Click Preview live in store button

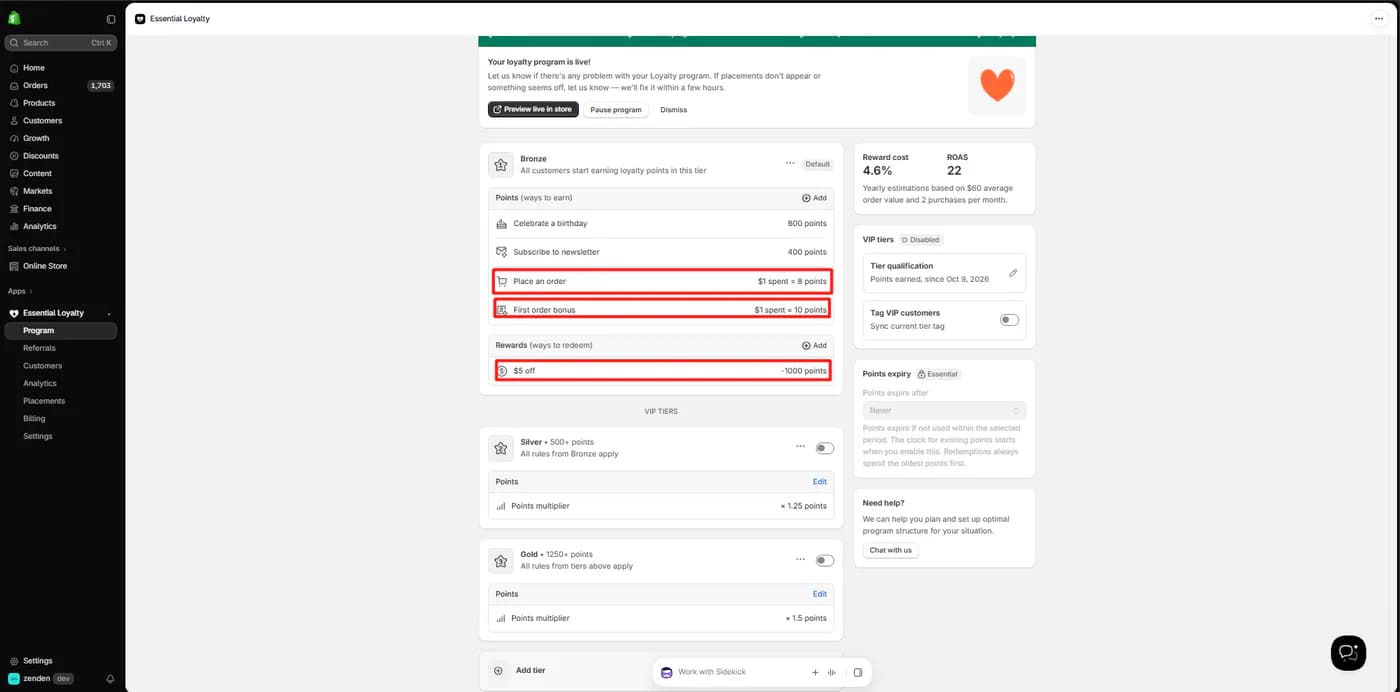tap(533, 109)
